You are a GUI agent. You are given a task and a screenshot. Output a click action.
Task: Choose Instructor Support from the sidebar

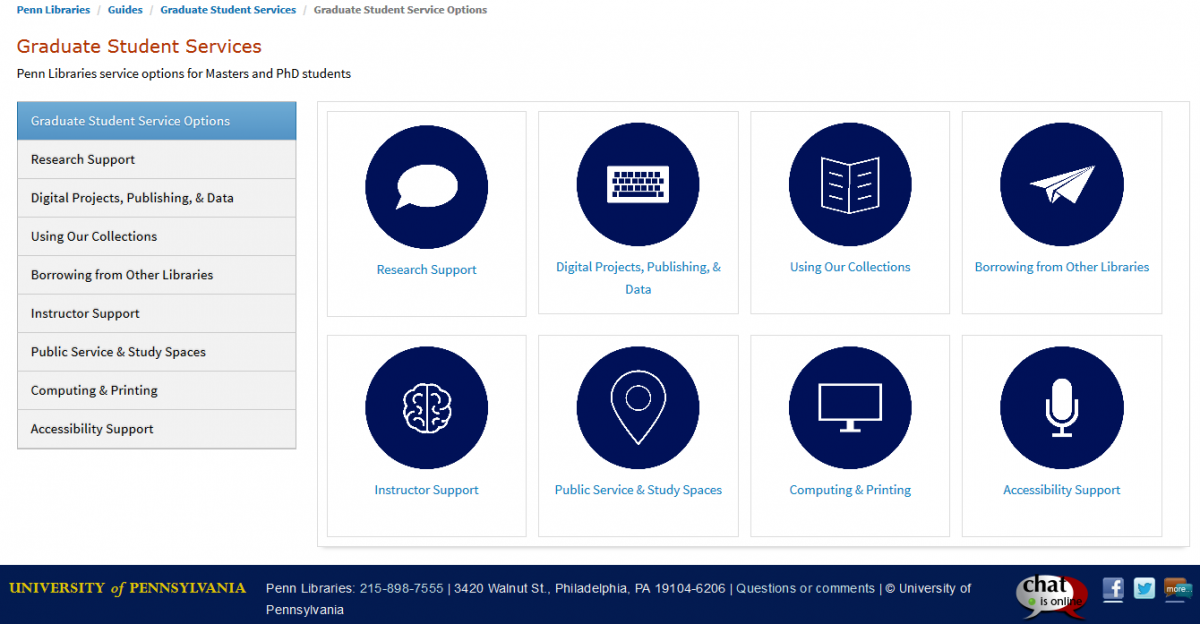(x=157, y=314)
